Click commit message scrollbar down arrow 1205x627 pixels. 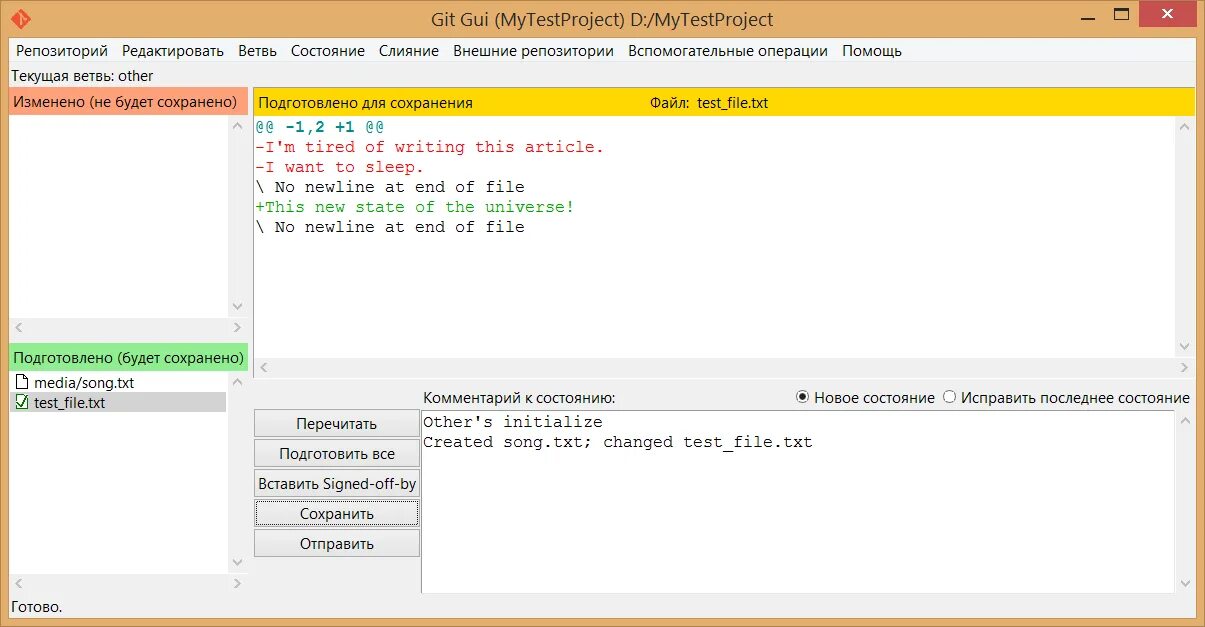pos(1185,583)
